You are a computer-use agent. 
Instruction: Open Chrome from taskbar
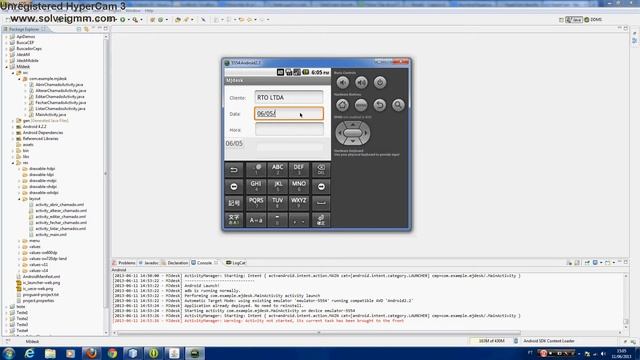coord(112,353)
